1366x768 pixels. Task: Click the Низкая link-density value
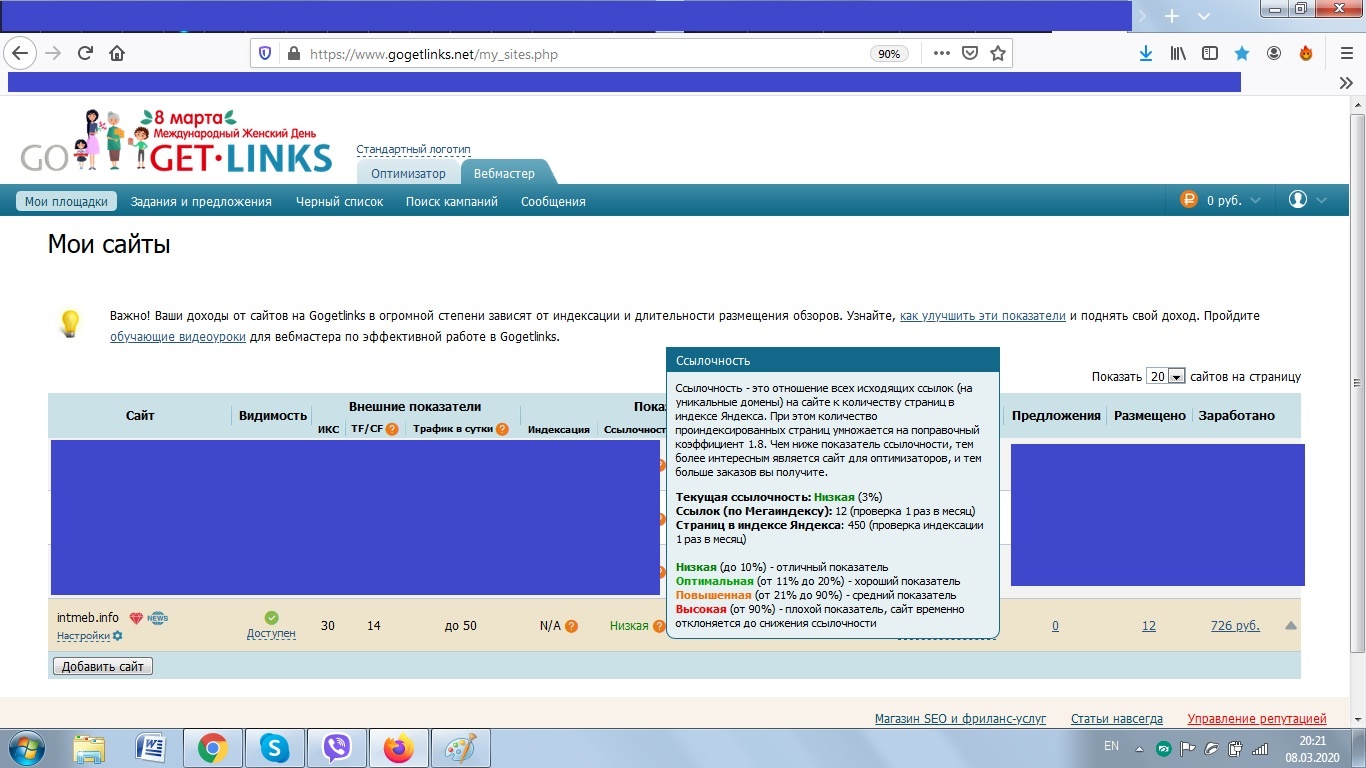click(629, 626)
